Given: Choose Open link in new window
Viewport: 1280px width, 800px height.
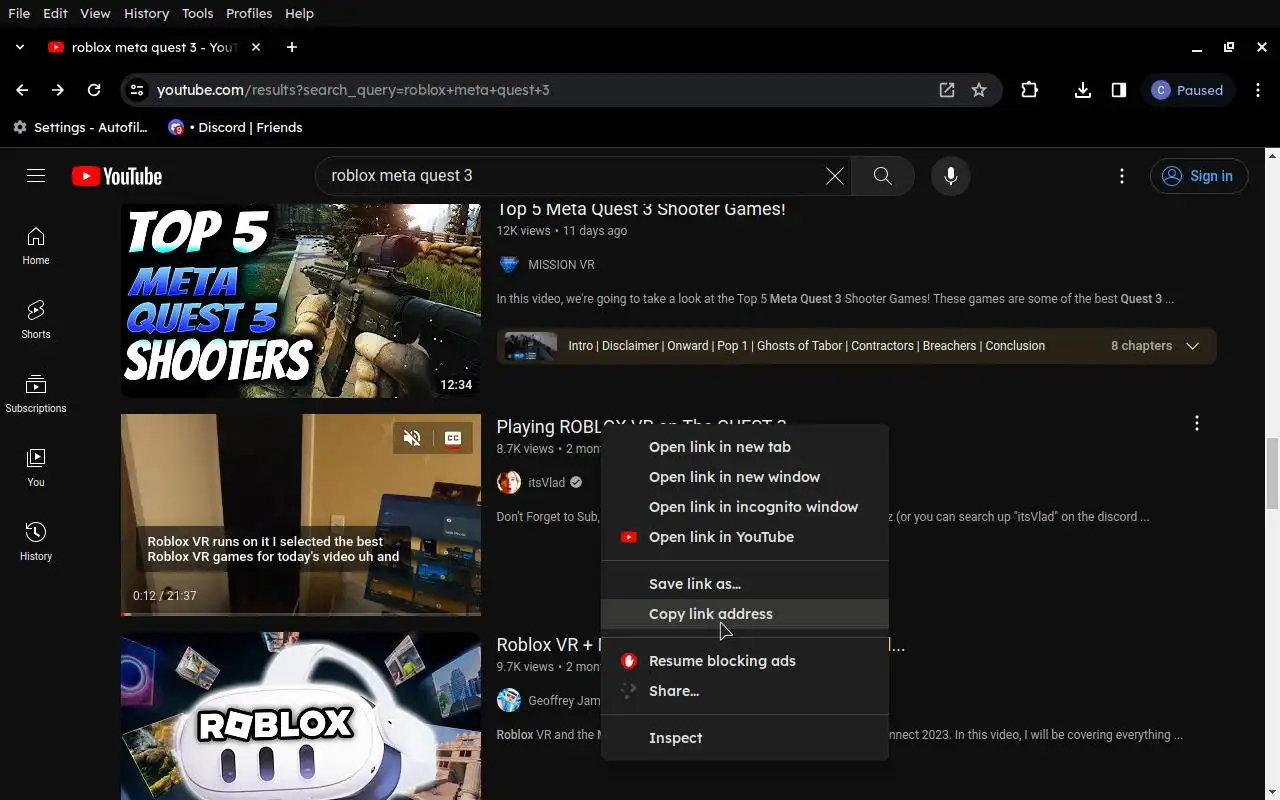Looking at the screenshot, I should tap(745, 477).
